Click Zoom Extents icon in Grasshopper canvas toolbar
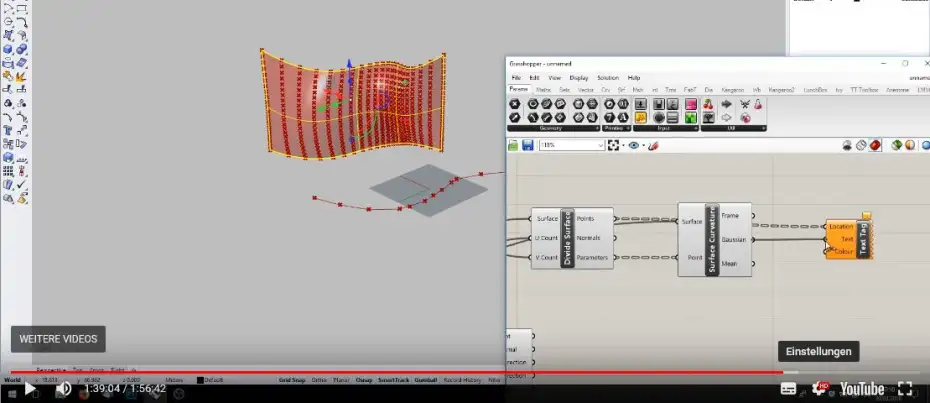 613,145
